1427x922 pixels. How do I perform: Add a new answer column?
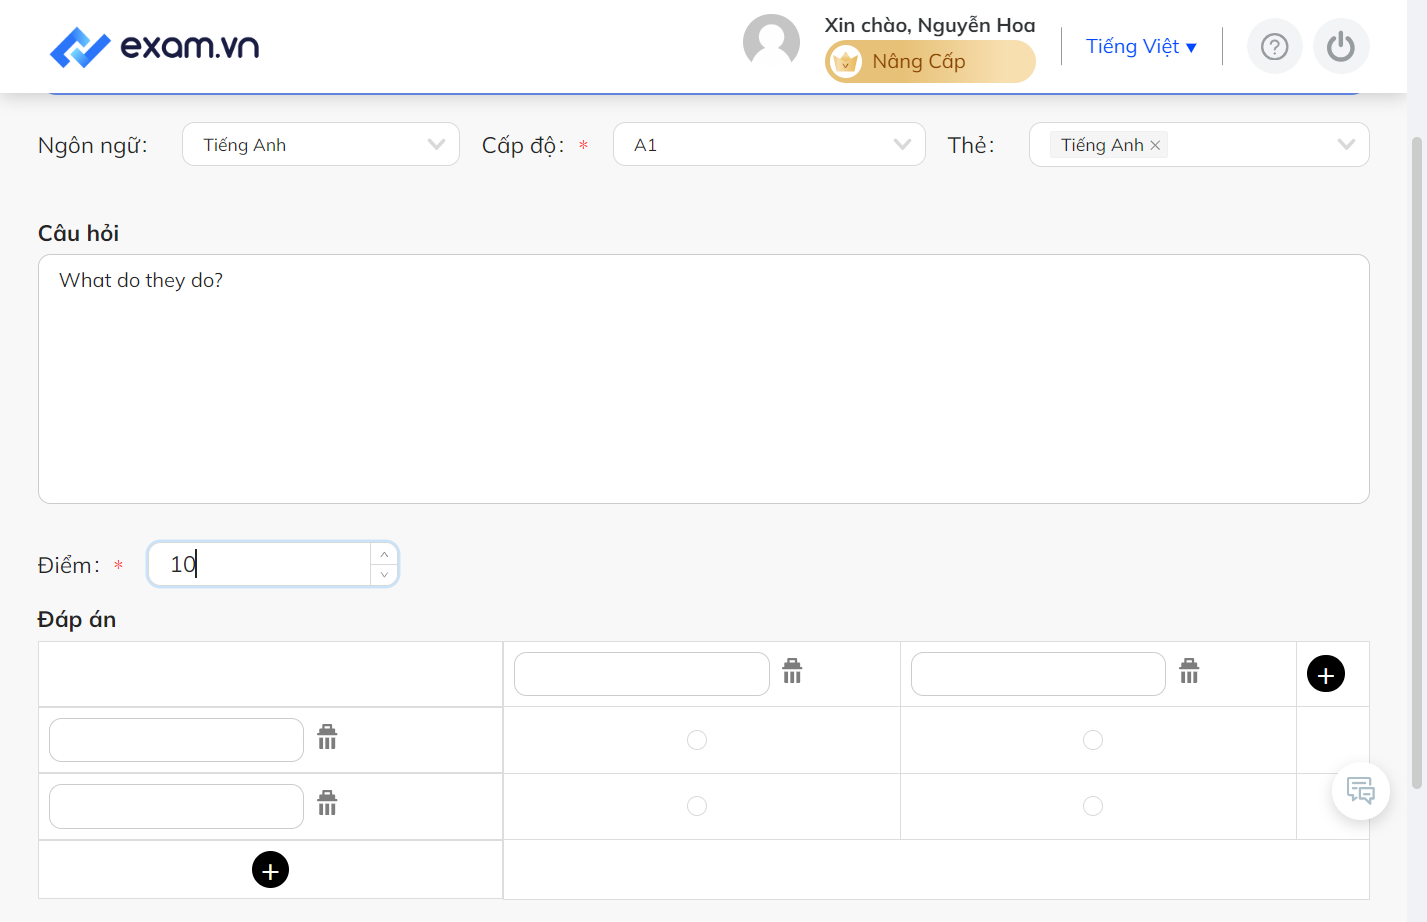coord(1326,674)
